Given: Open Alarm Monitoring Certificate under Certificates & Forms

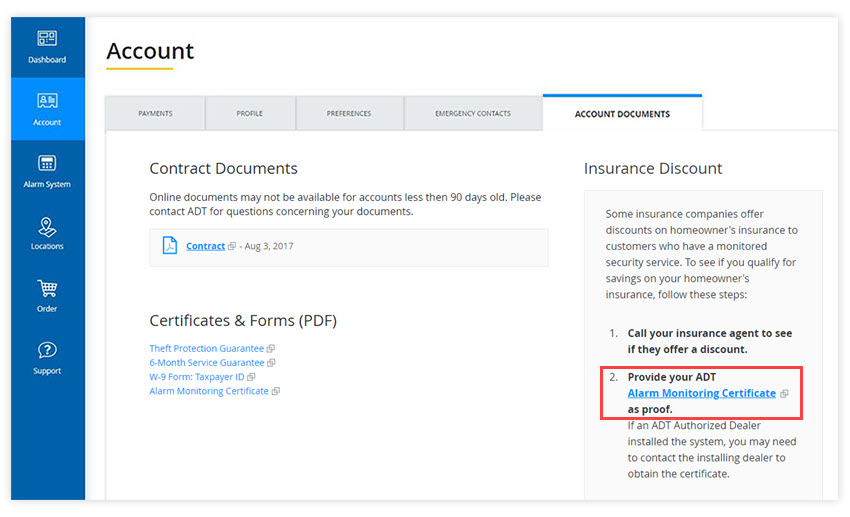Looking at the screenshot, I should [x=209, y=391].
